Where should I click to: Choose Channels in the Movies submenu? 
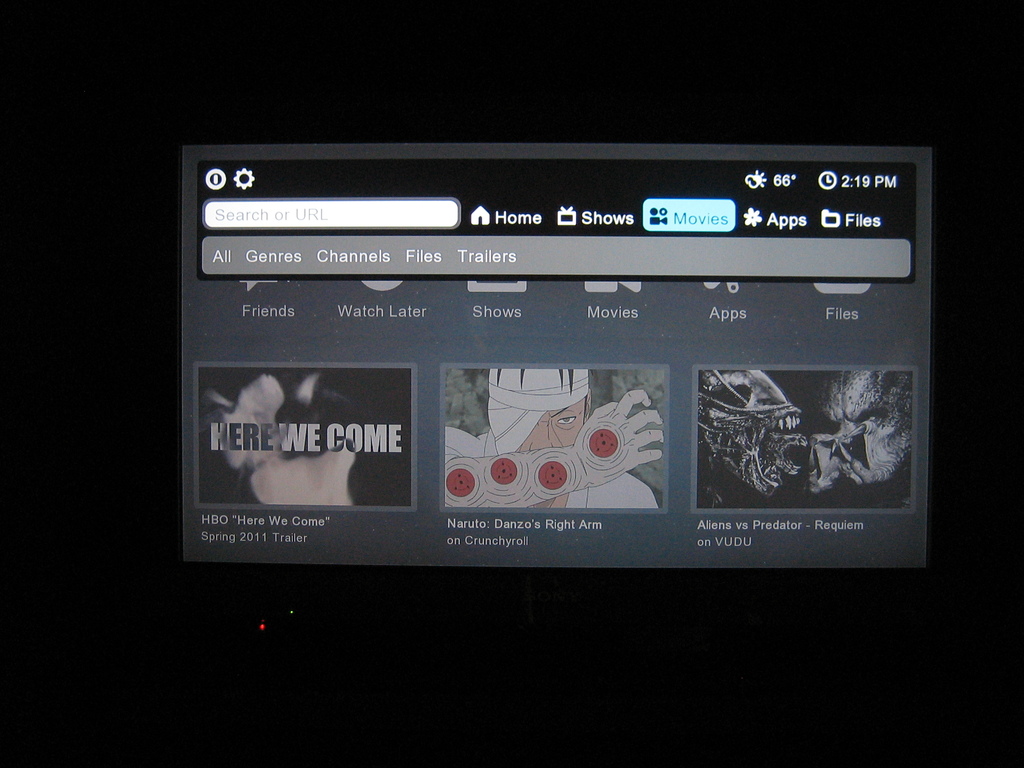pos(353,256)
